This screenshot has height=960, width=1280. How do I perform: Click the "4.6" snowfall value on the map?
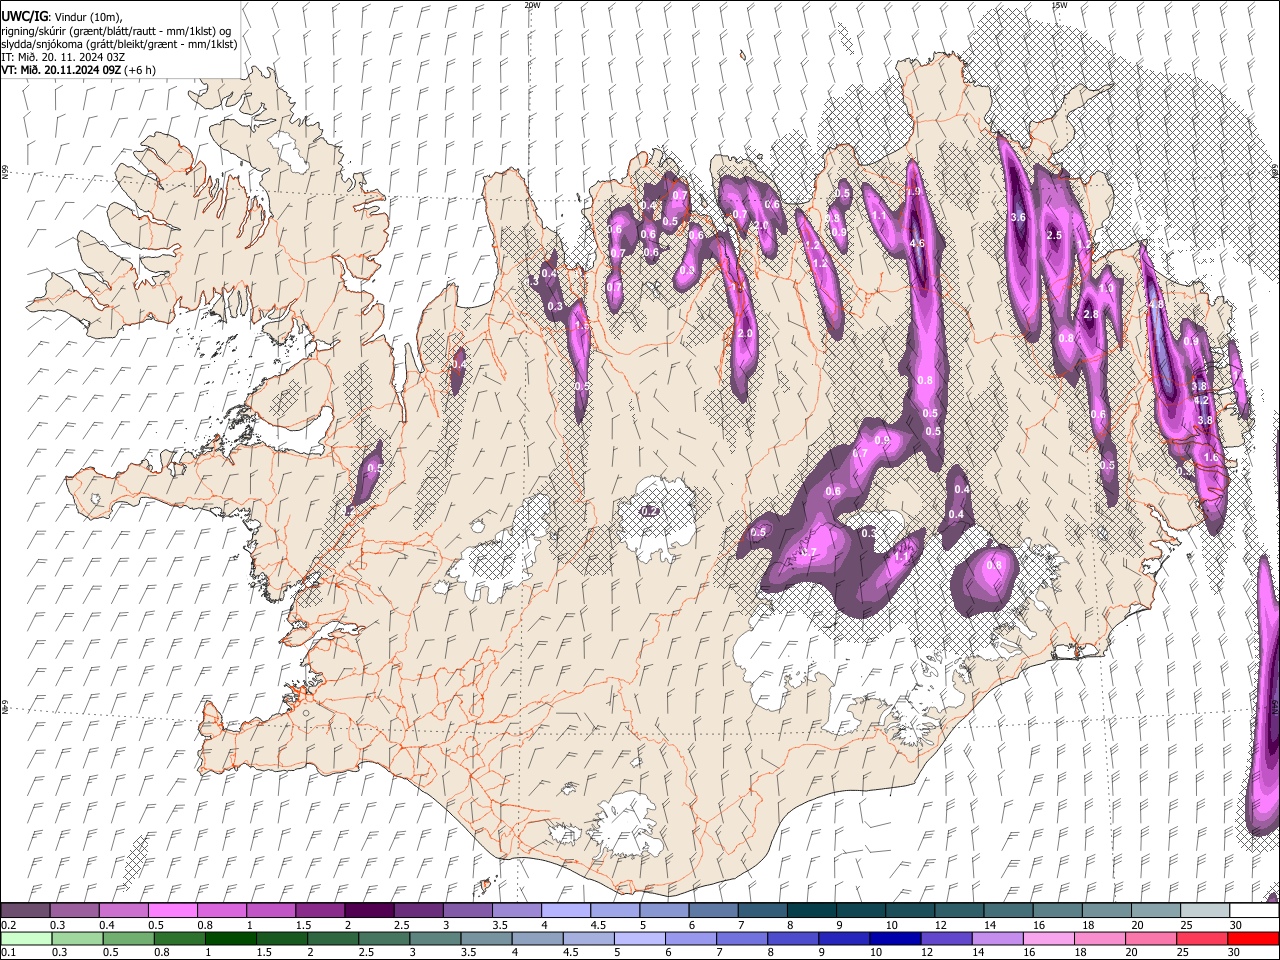point(917,243)
